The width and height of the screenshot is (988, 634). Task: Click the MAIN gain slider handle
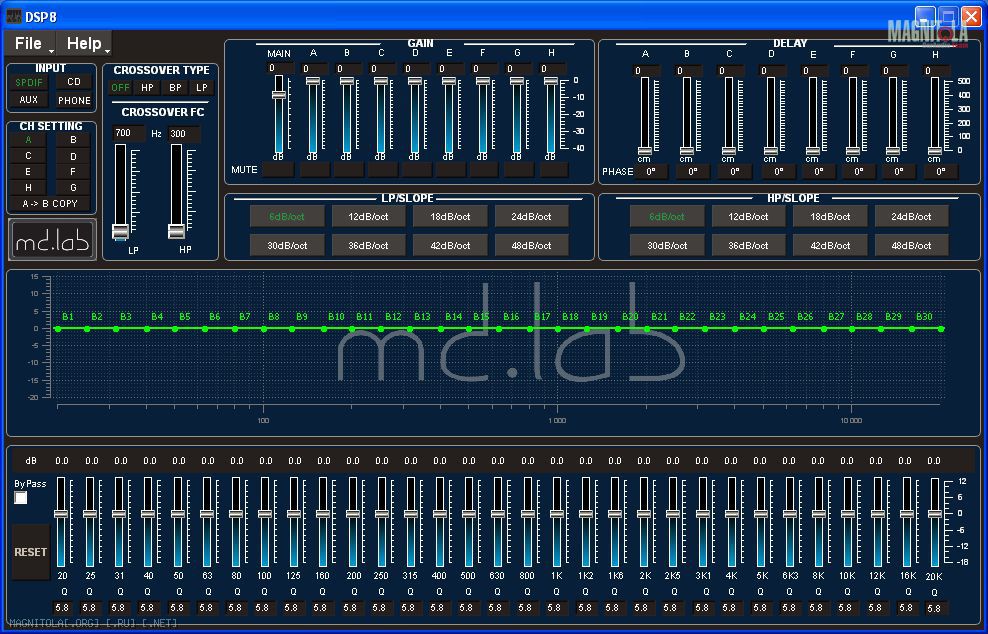click(279, 95)
